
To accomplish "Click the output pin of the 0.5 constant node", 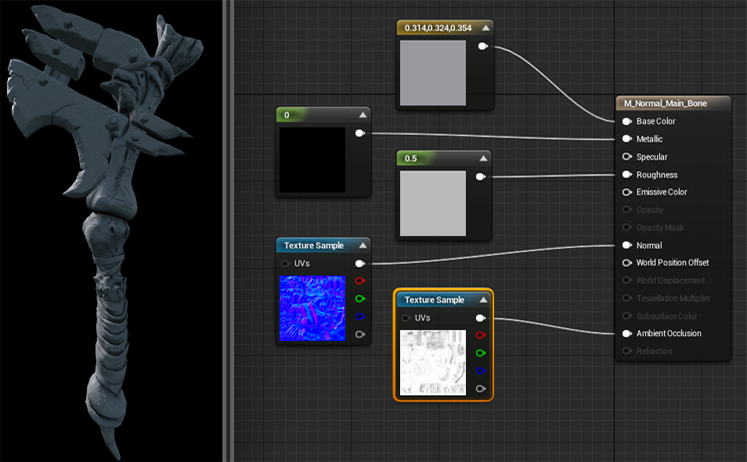I will pyautogui.click(x=481, y=177).
